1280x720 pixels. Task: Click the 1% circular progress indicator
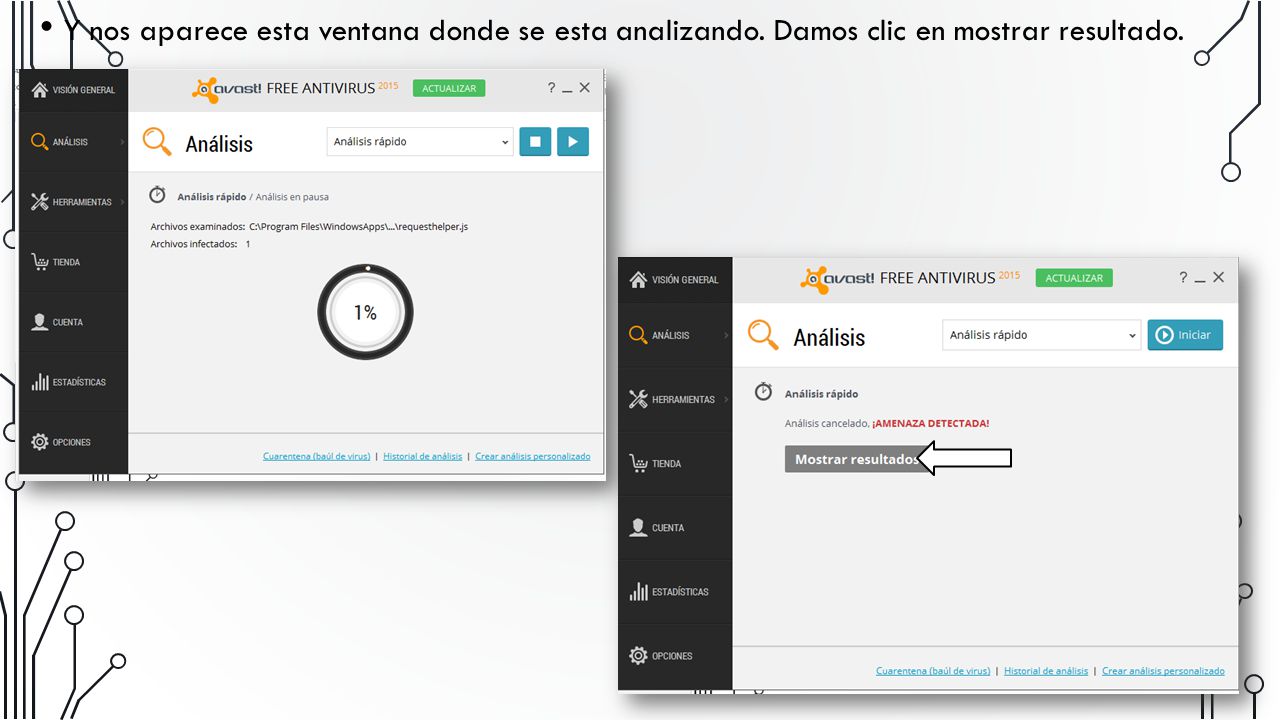365,312
